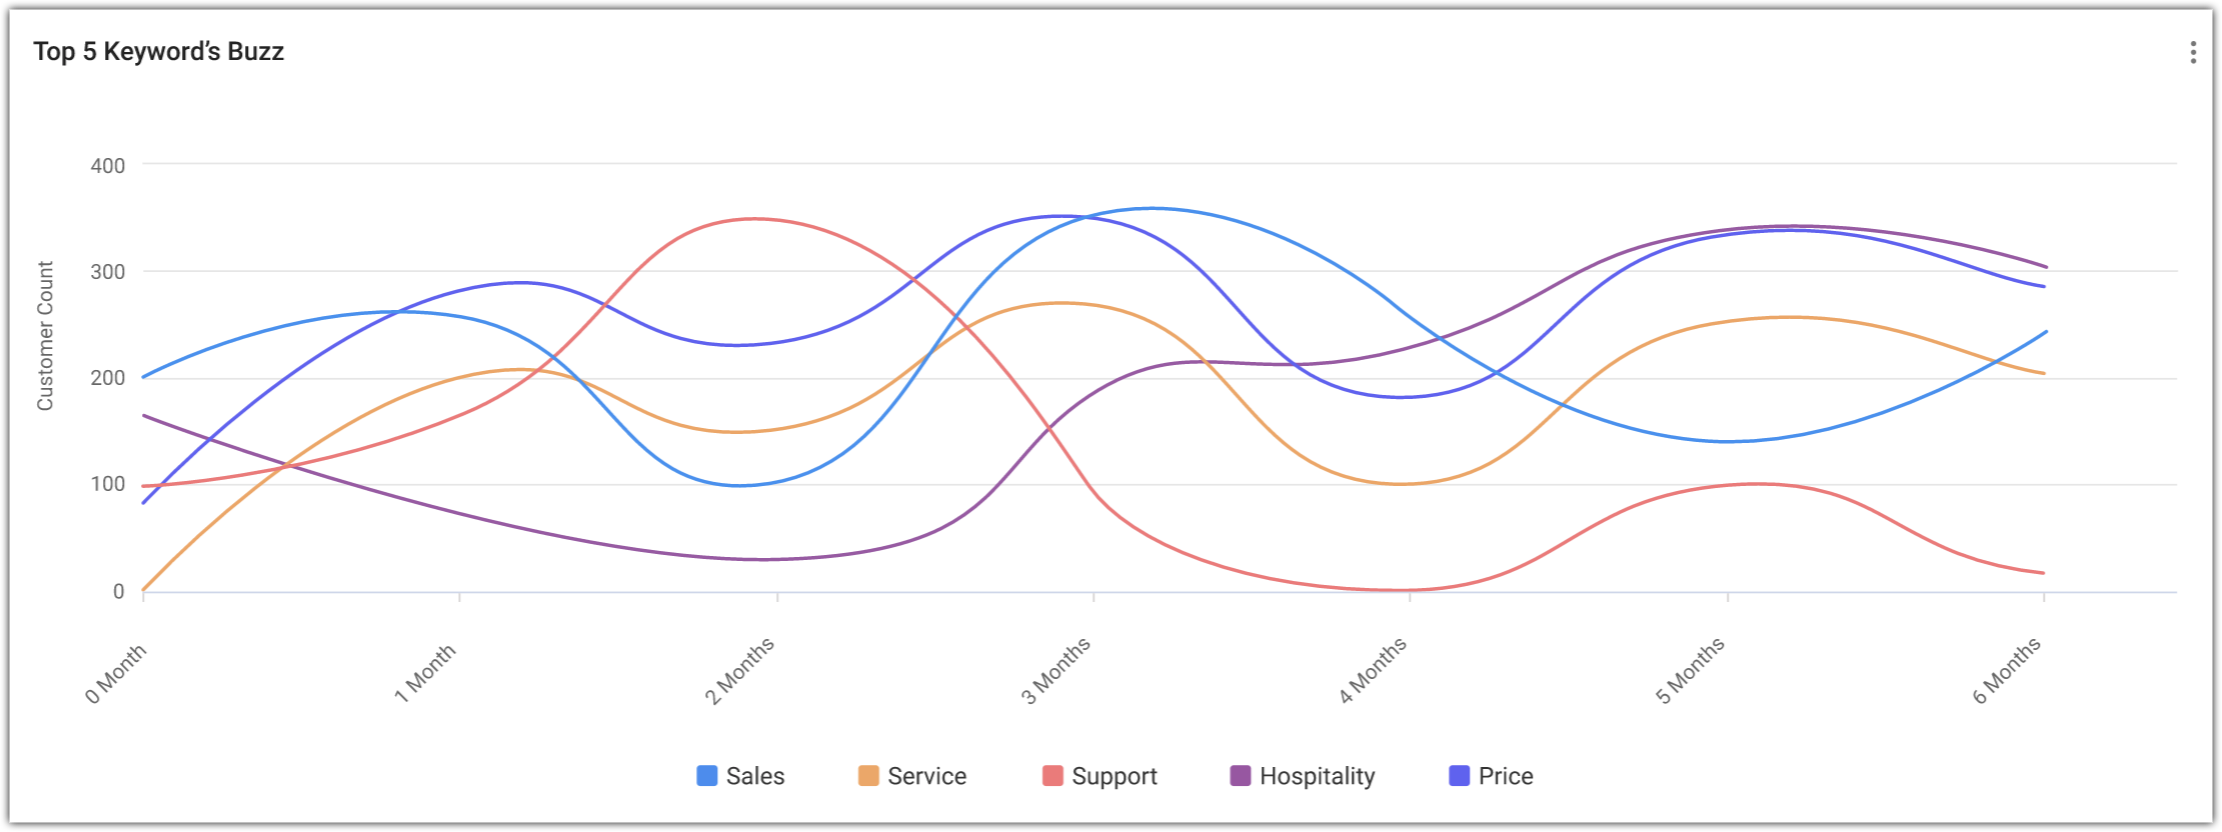2222x832 pixels.
Task: Click the "0 Month" x-axis label
Action: (116, 674)
